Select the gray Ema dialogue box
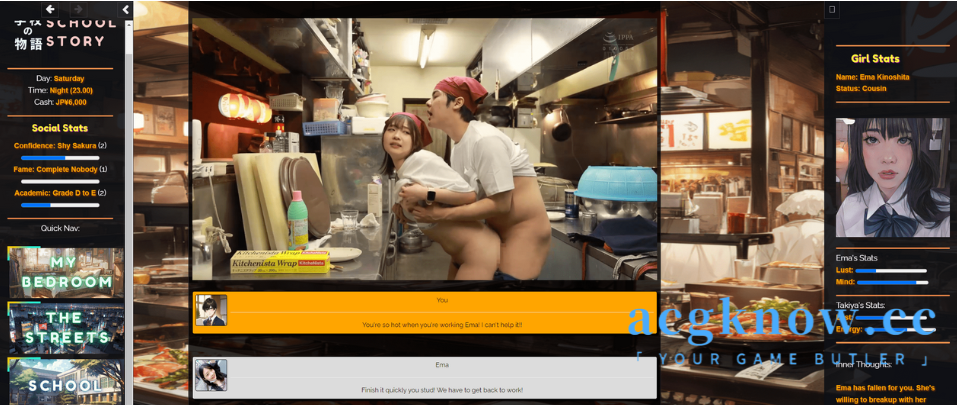 (440, 377)
